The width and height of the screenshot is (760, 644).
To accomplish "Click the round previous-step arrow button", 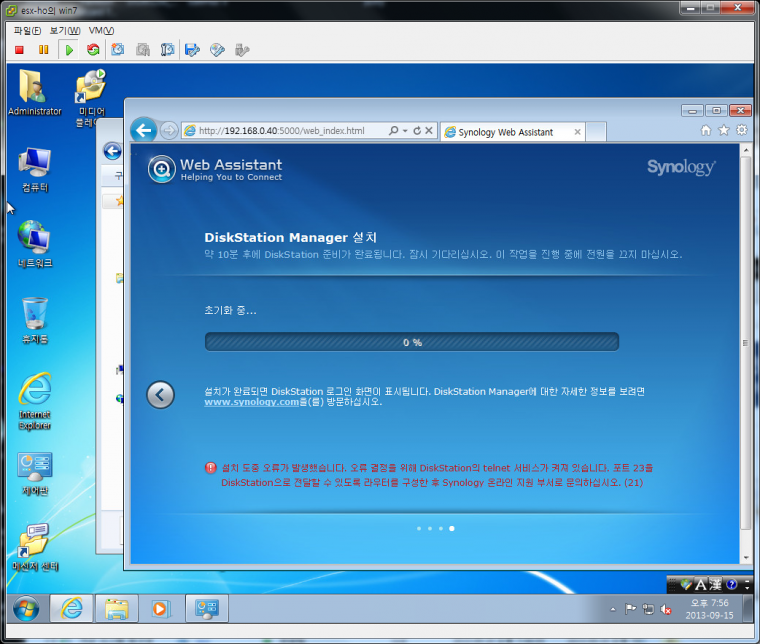I will coord(160,394).
